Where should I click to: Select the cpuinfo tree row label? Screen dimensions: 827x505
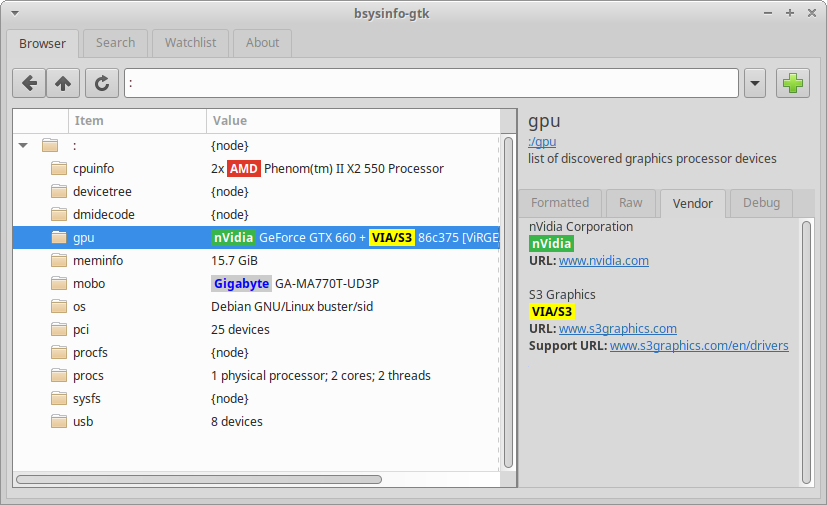coord(93,168)
